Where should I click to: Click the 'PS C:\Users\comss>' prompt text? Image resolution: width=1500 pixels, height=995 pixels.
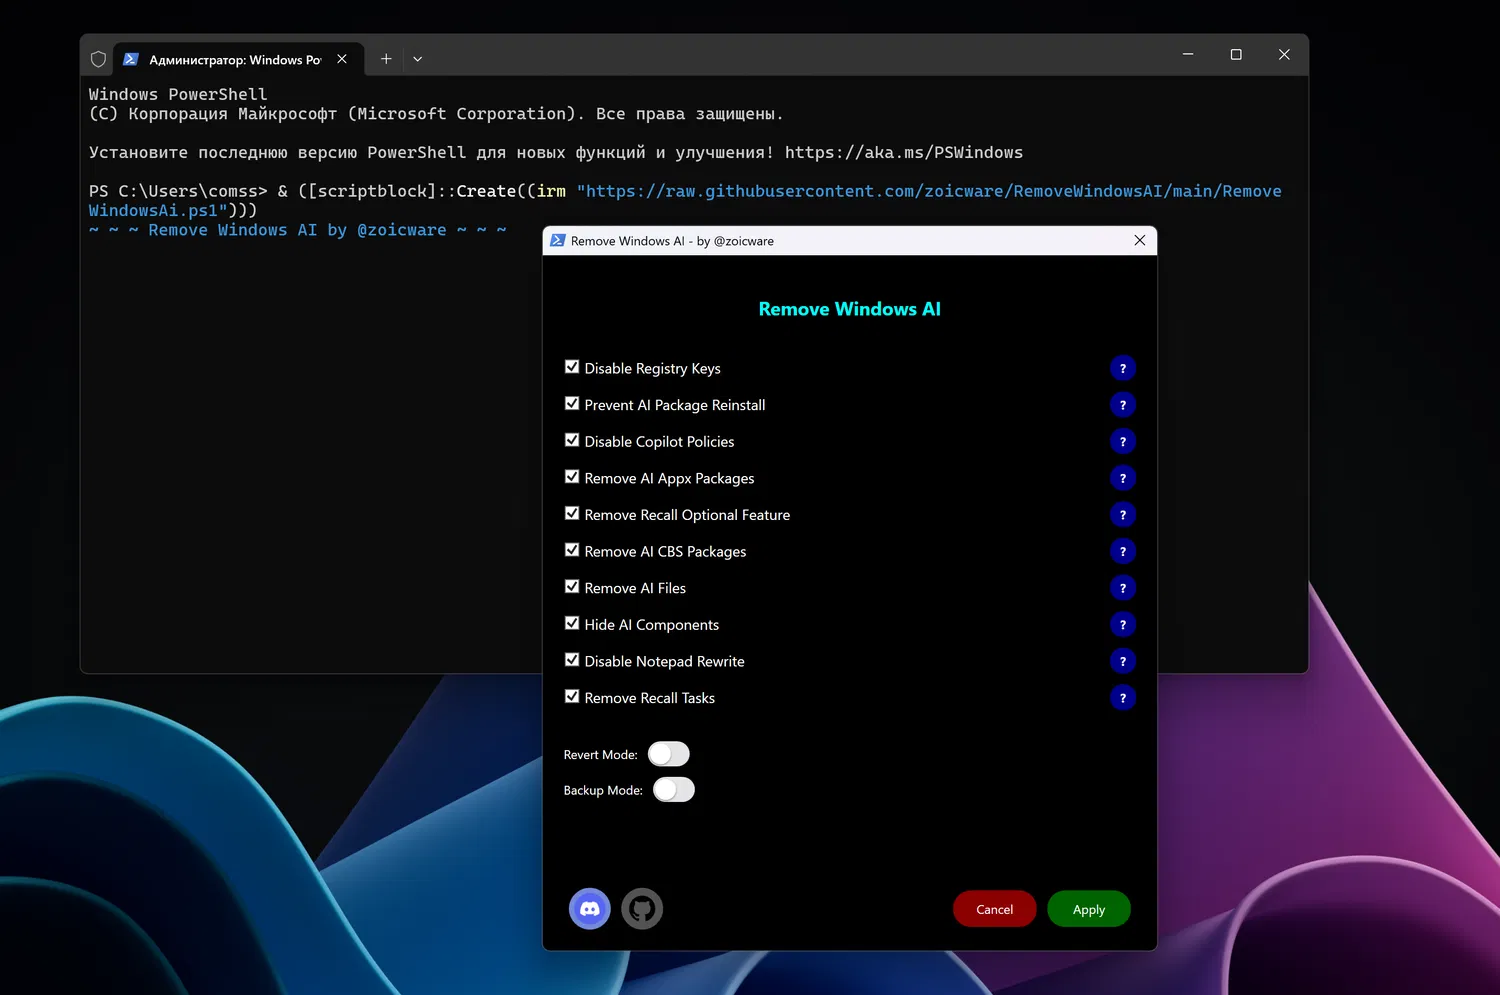click(178, 191)
